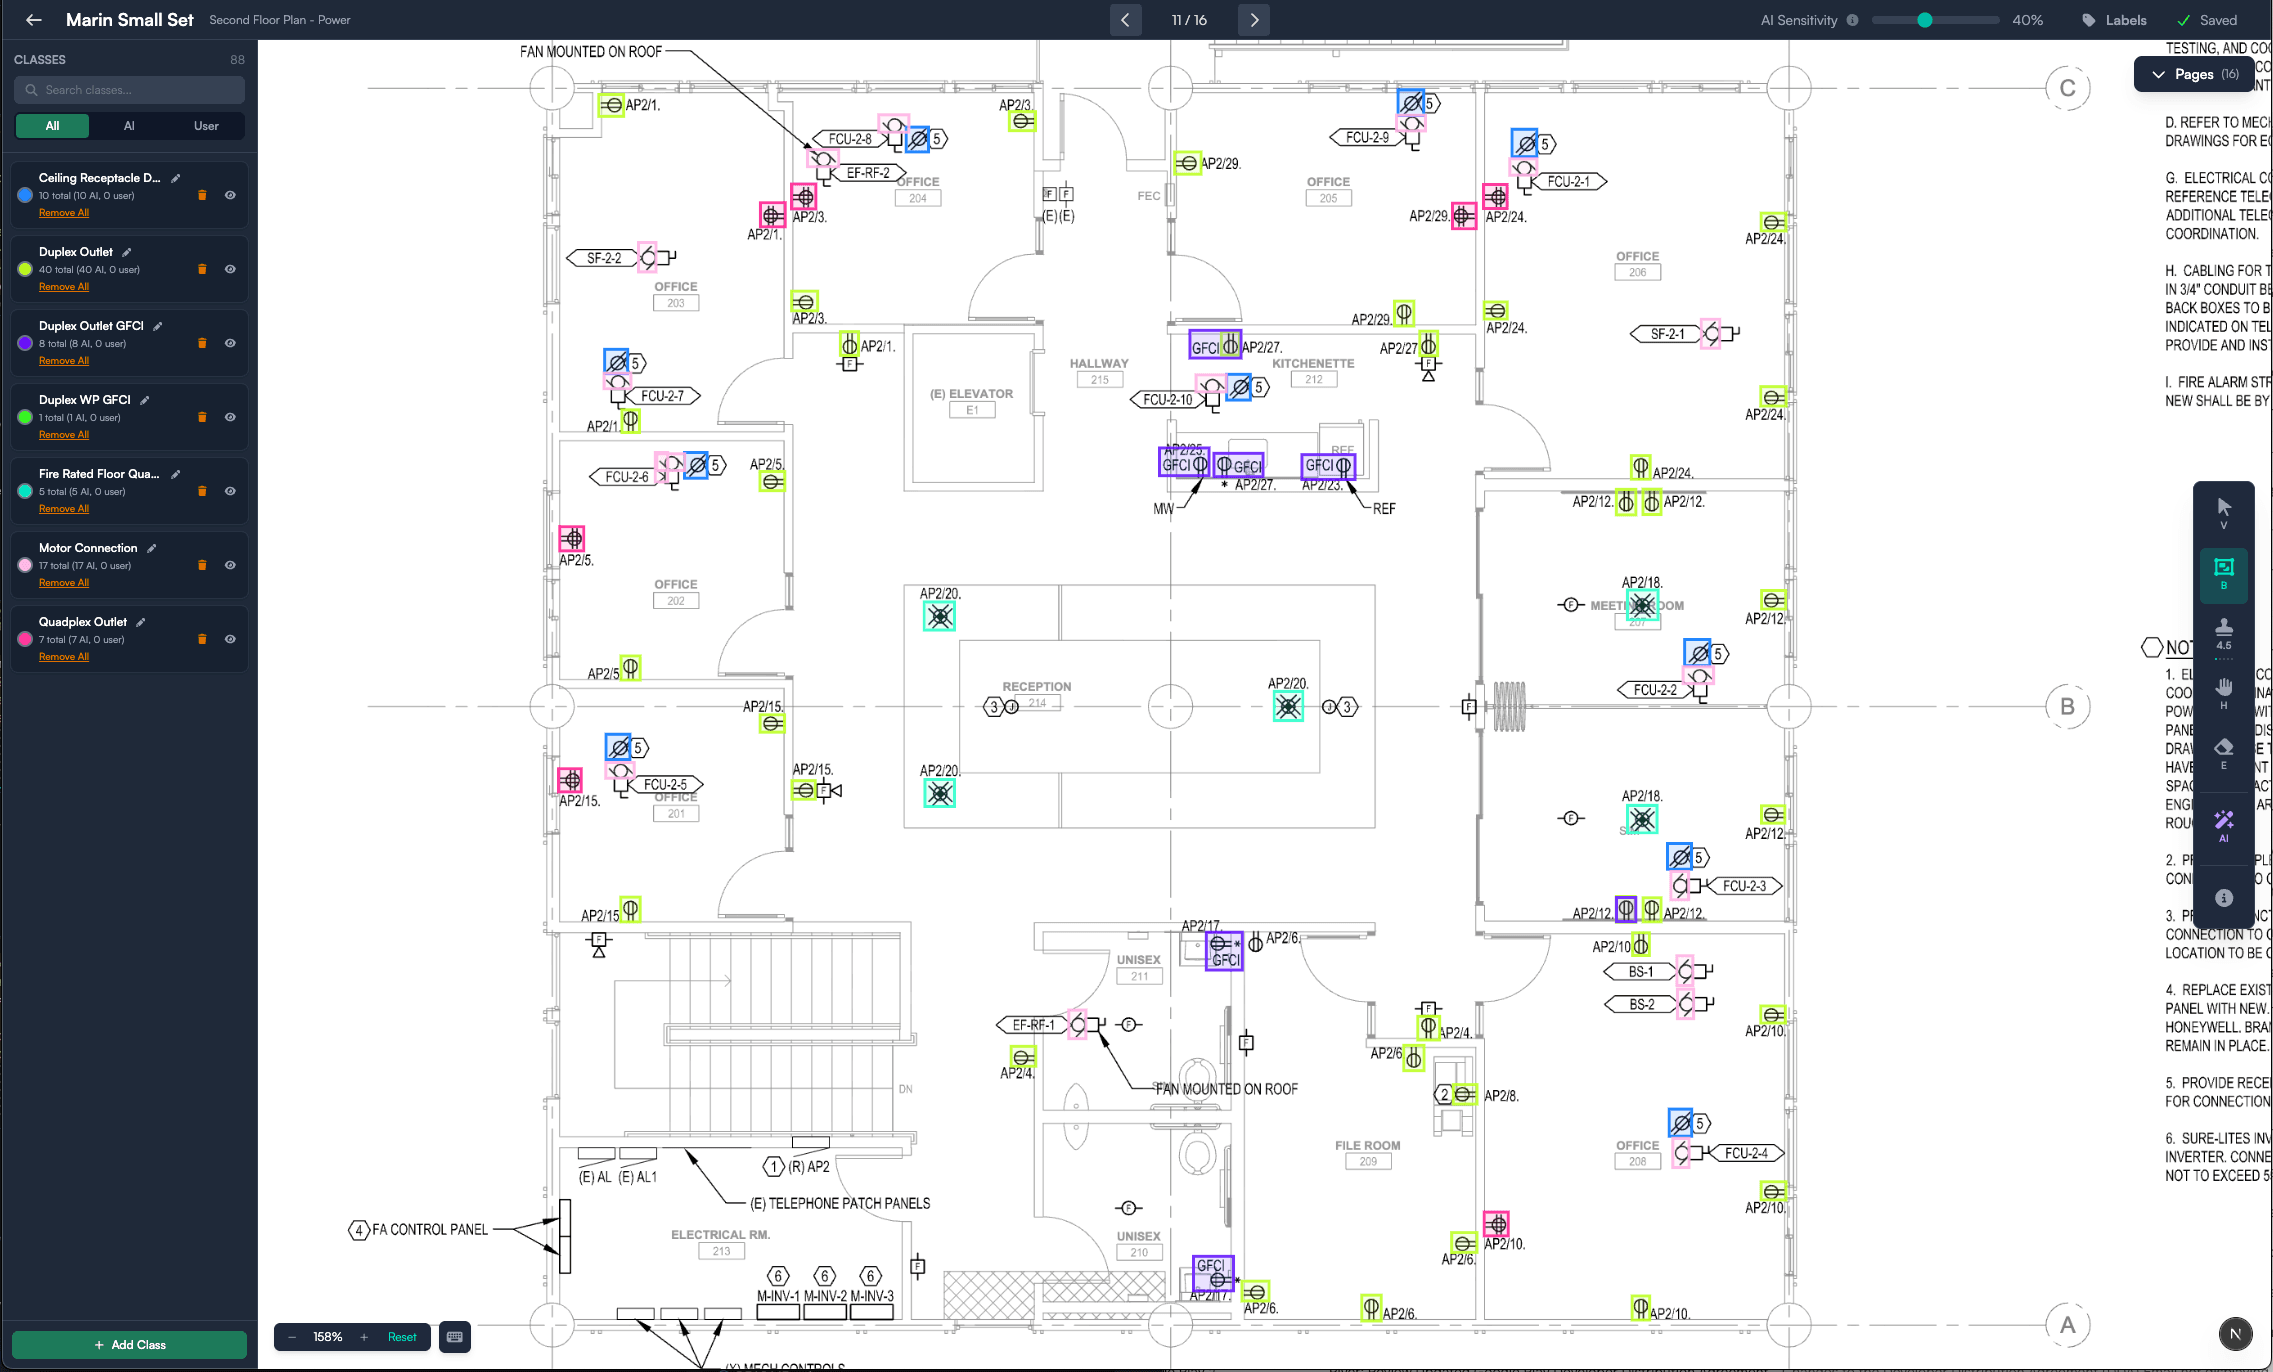The height and width of the screenshot is (1372, 2273).
Task: Click the info icon below the toolbar
Action: click(x=2224, y=897)
